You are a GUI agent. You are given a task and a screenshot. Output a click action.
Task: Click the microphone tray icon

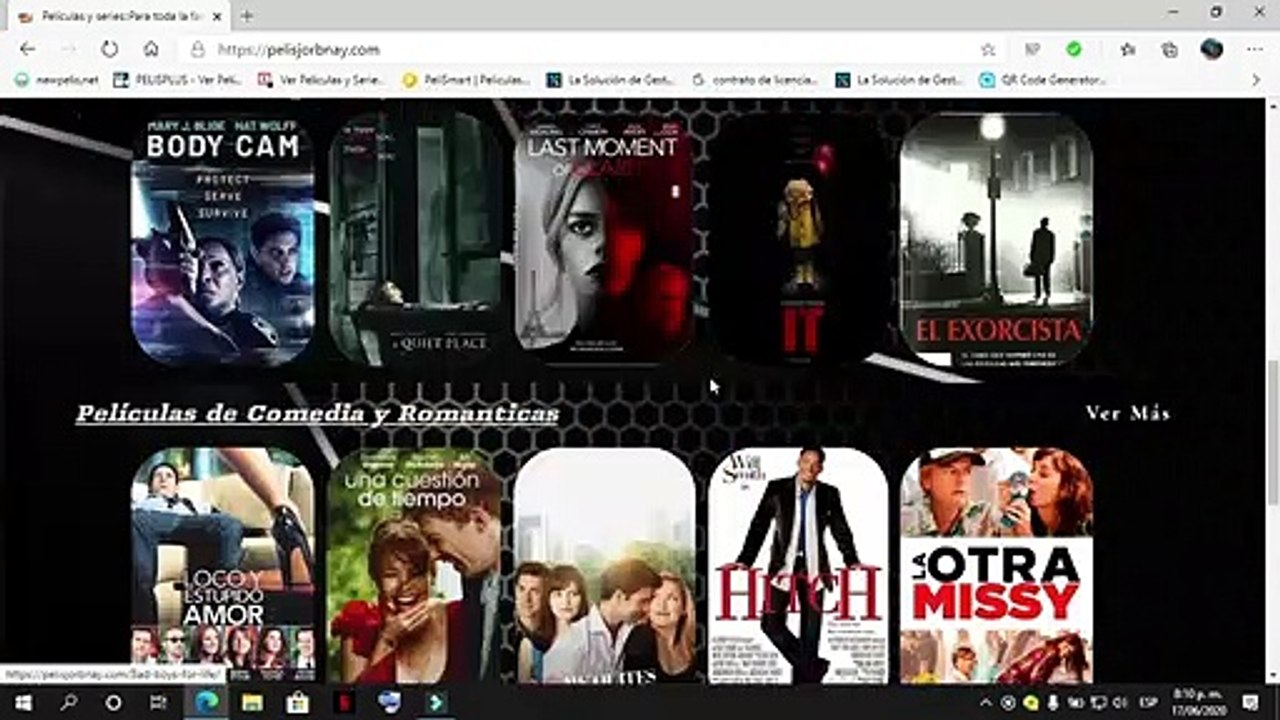click(1053, 702)
